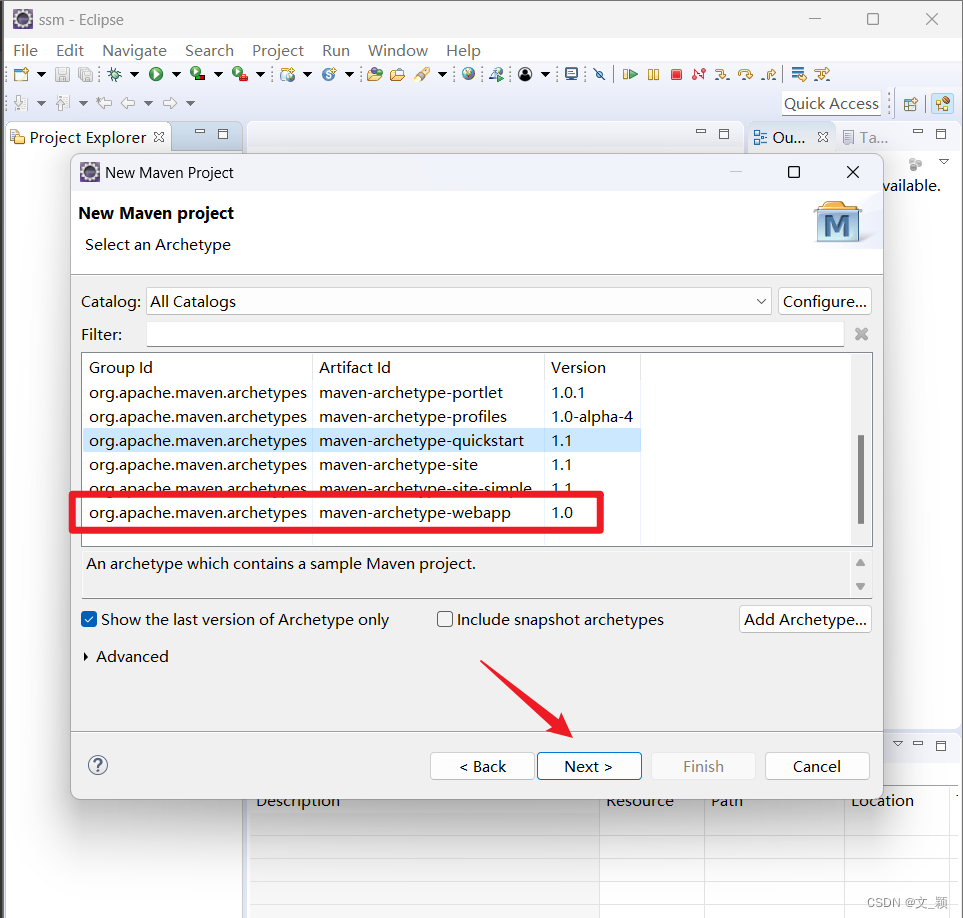Image resolution: width=963 pixels, height=918 pixels.
Task: Select the Open Perspective icon
Action: [x=910, y=103]
